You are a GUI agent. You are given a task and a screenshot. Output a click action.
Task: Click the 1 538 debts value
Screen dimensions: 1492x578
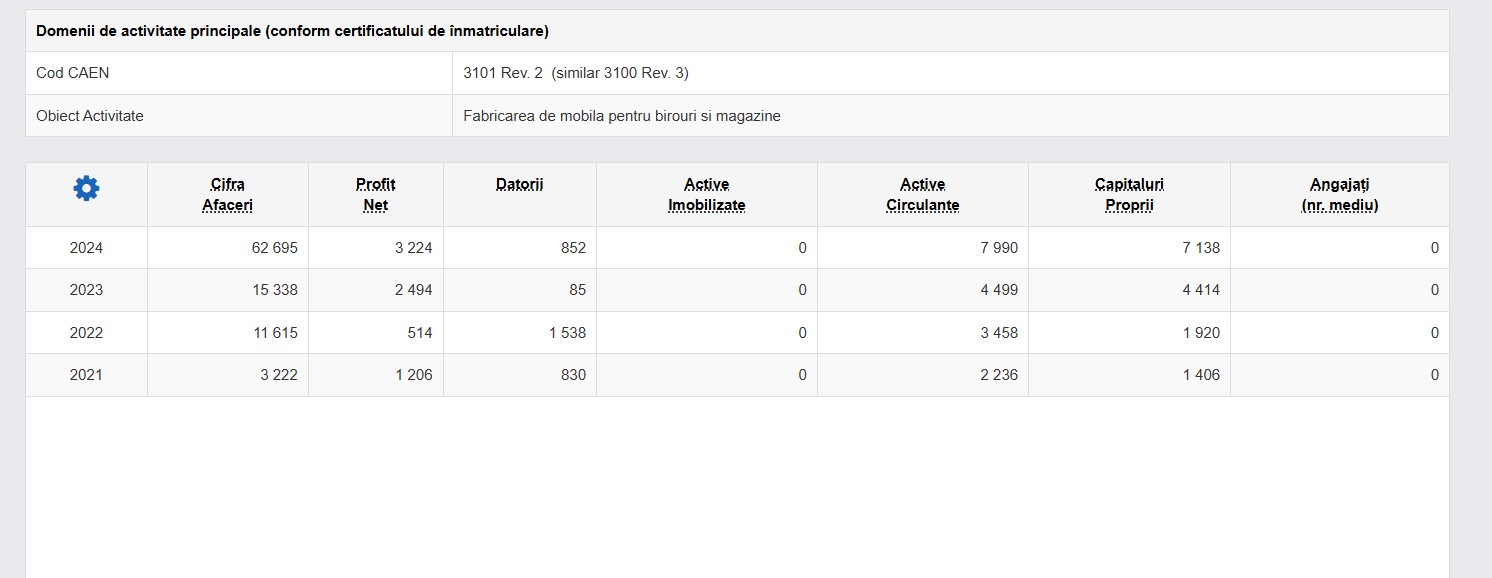point(567,333)
